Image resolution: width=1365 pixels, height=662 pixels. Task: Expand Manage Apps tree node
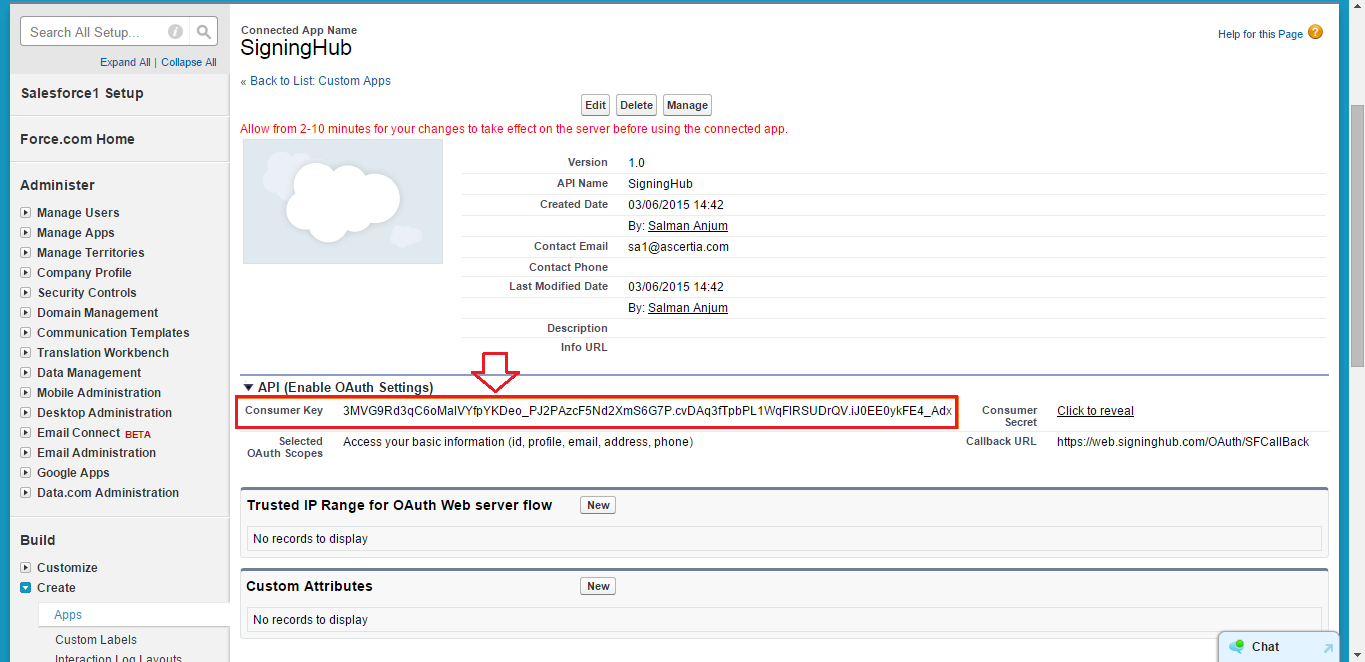coord(26,233)
